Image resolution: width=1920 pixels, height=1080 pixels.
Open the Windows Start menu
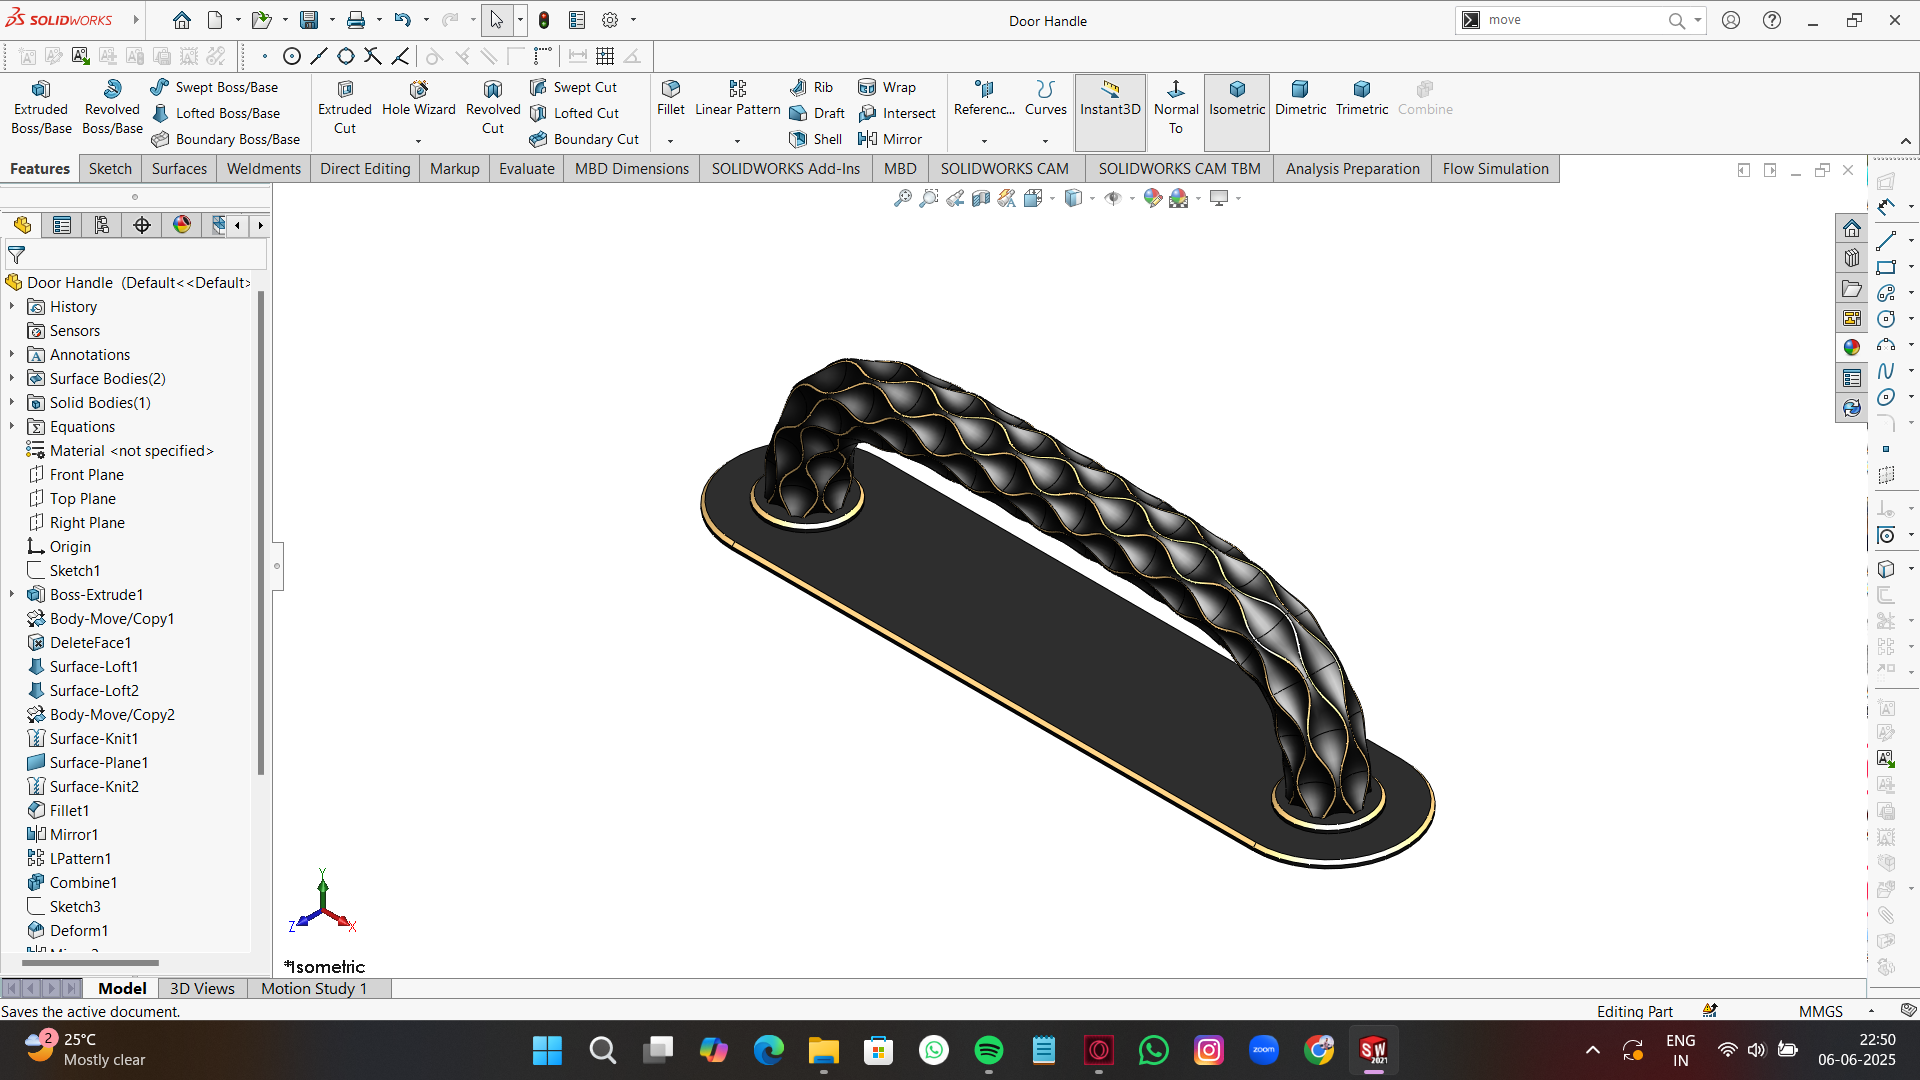pyautogui.click(x=547, y=1050)
